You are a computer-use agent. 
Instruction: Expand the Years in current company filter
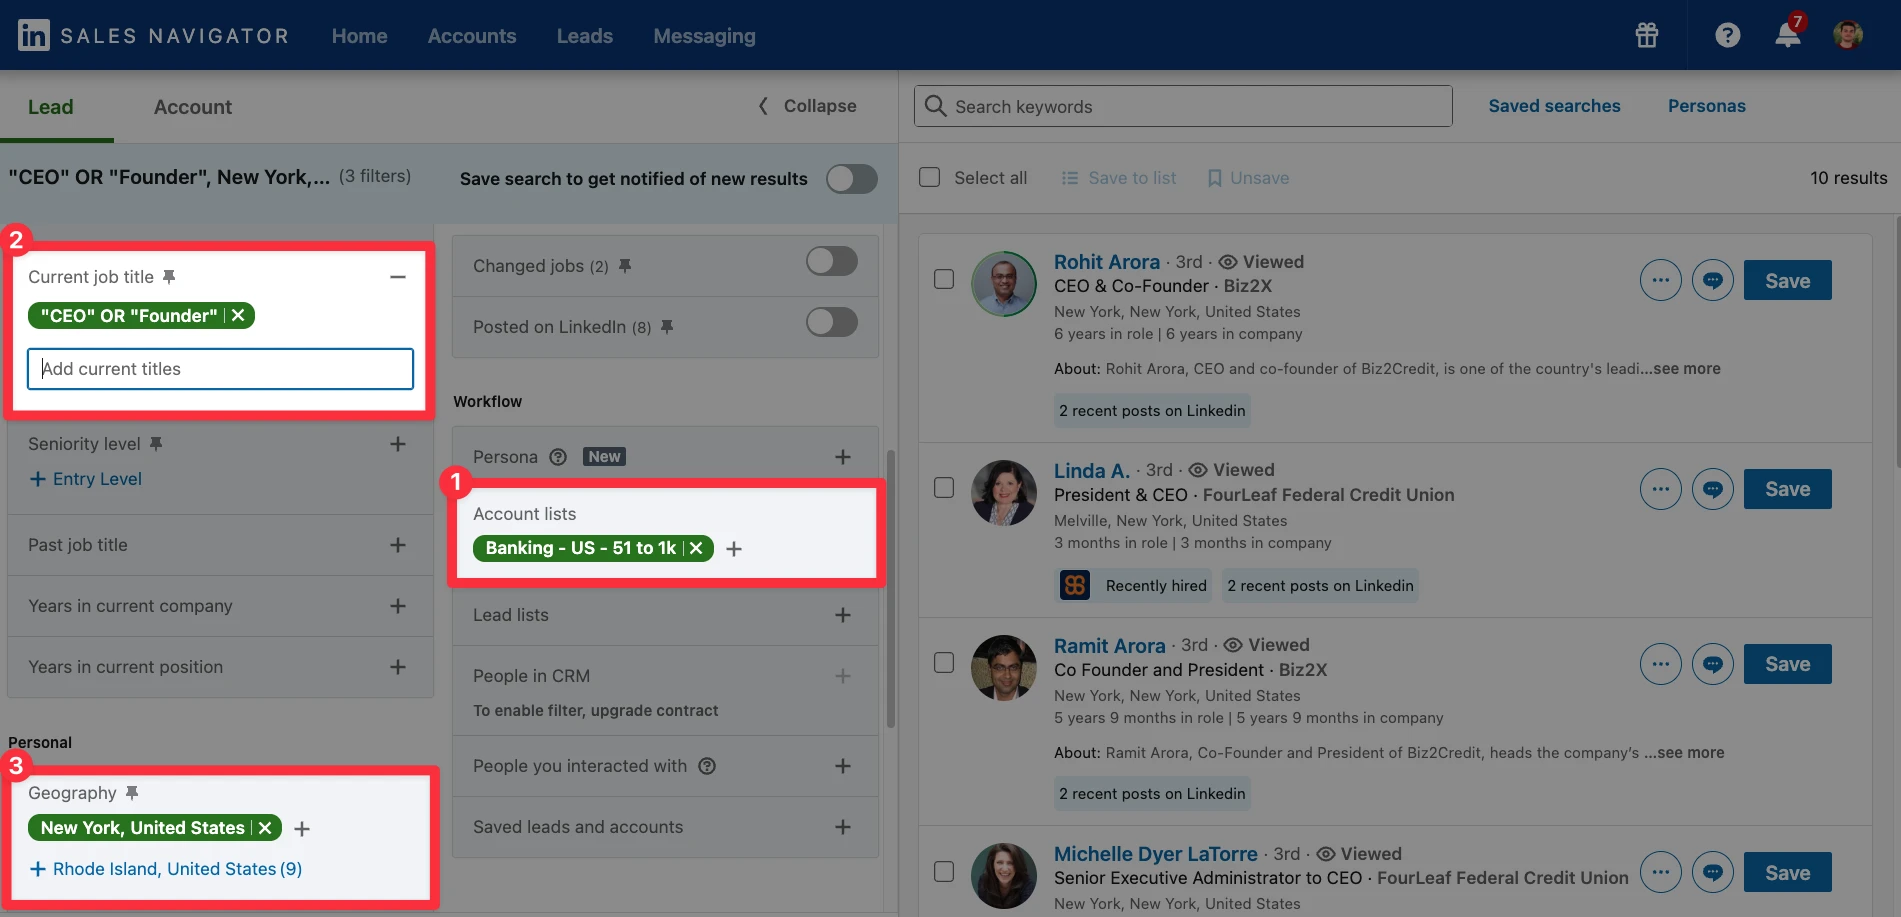click(x=398, y=606)
